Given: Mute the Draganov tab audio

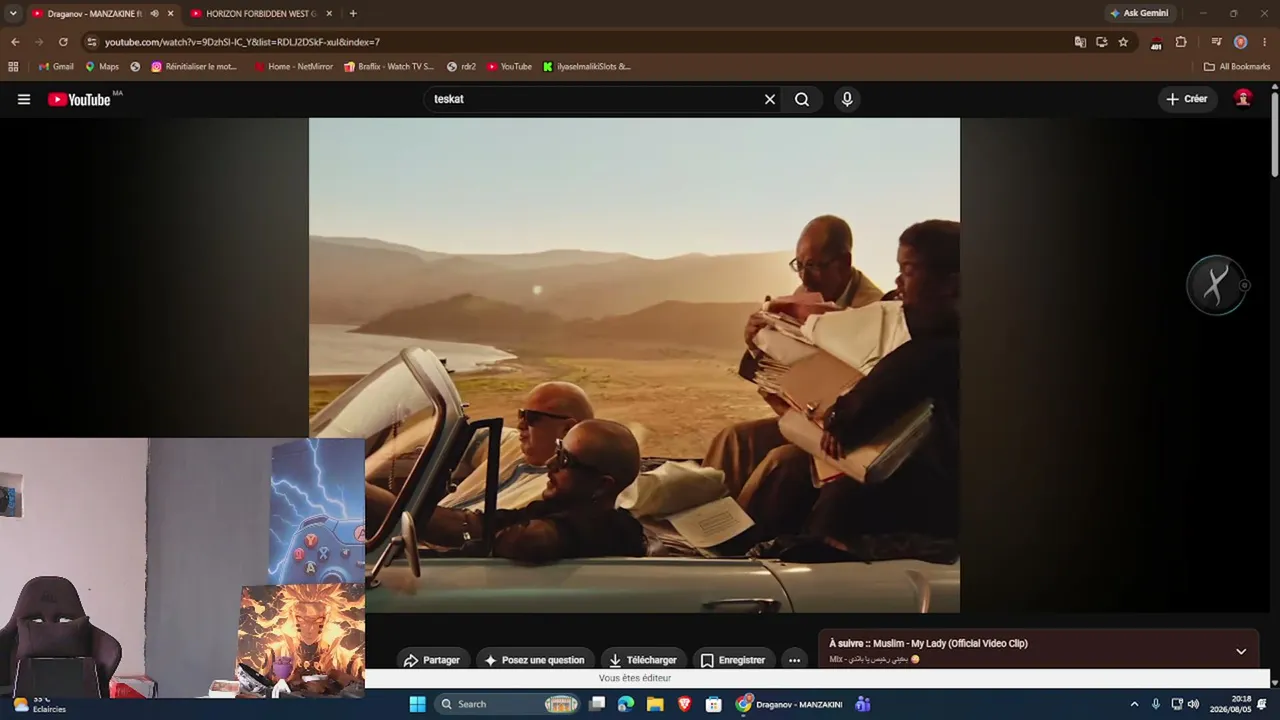Looking at the screenshot, I should [x=154, y=13].
